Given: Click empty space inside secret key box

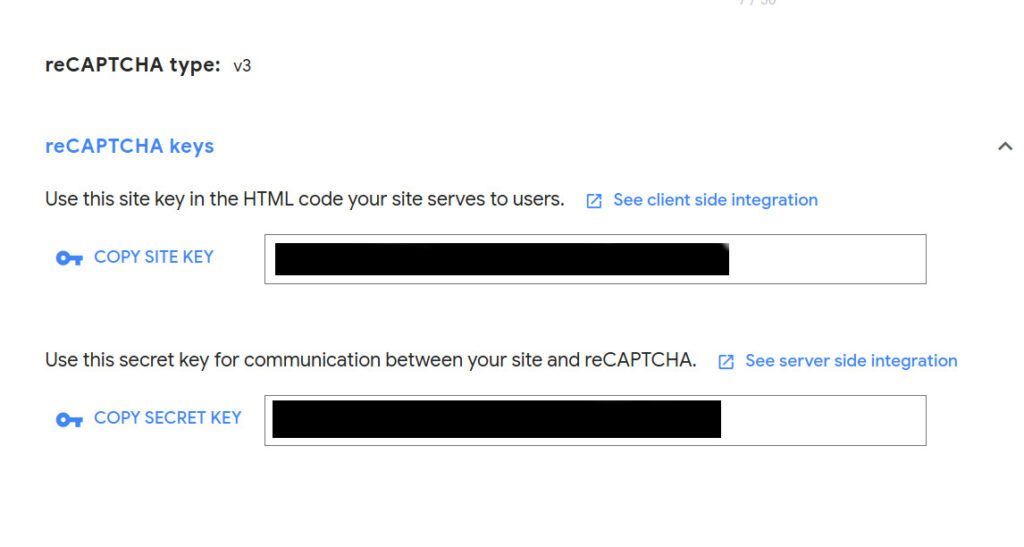Looking at the screenshot, I should click(x=823, y=420).
